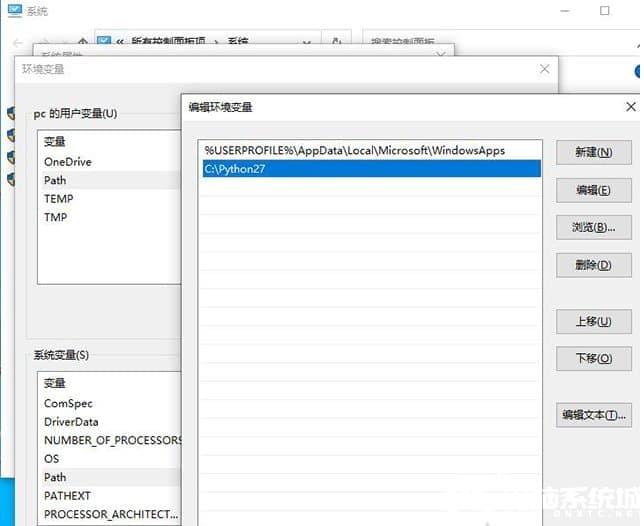This screenshot has width=644, height=526.
Task: Click the search box in 系统 window
Action: tap(499, 41)
